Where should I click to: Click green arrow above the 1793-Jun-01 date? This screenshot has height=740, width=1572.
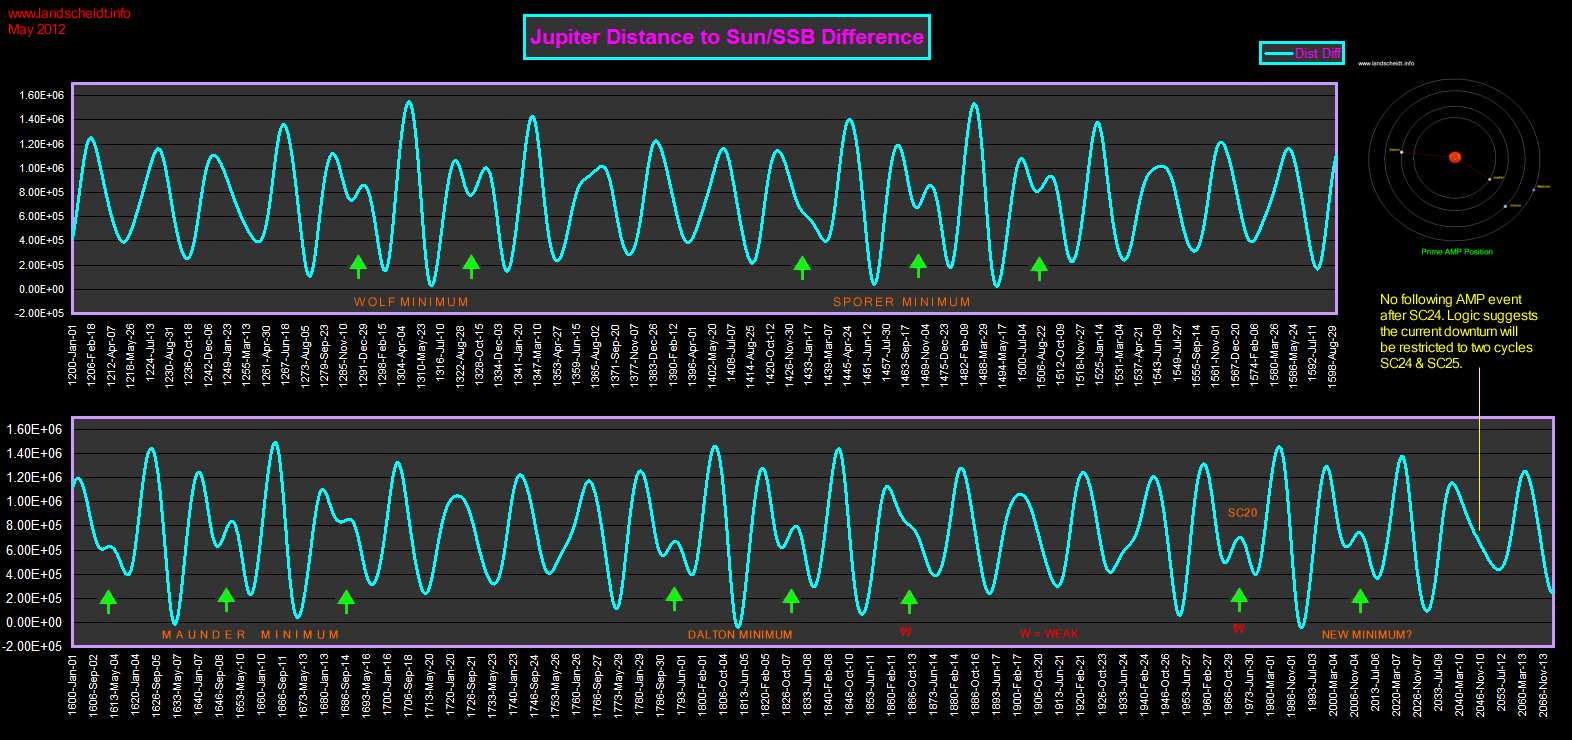tap(674, 599)
